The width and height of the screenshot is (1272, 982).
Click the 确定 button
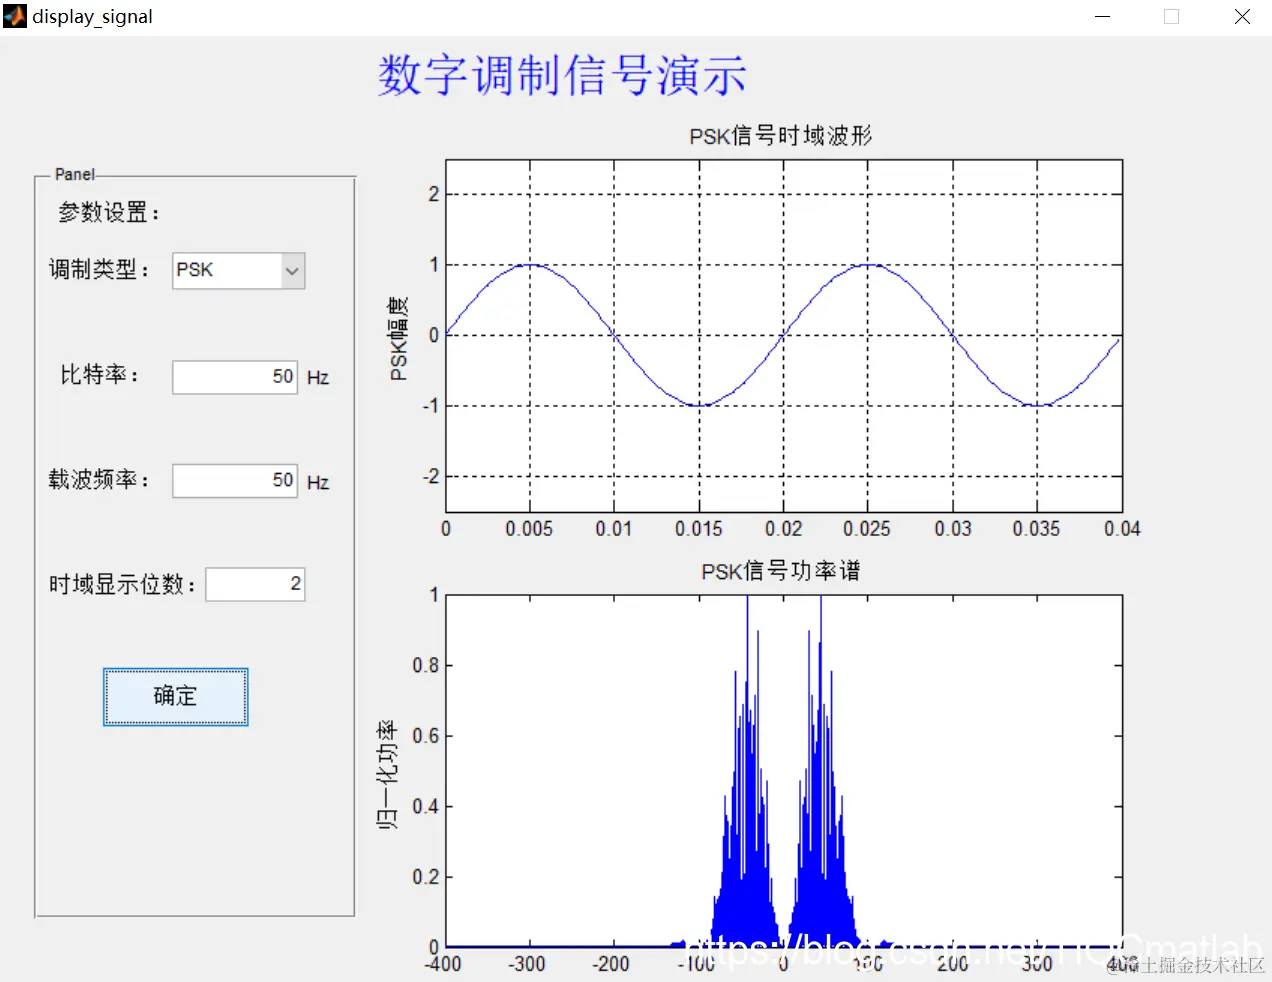(175, 696)
